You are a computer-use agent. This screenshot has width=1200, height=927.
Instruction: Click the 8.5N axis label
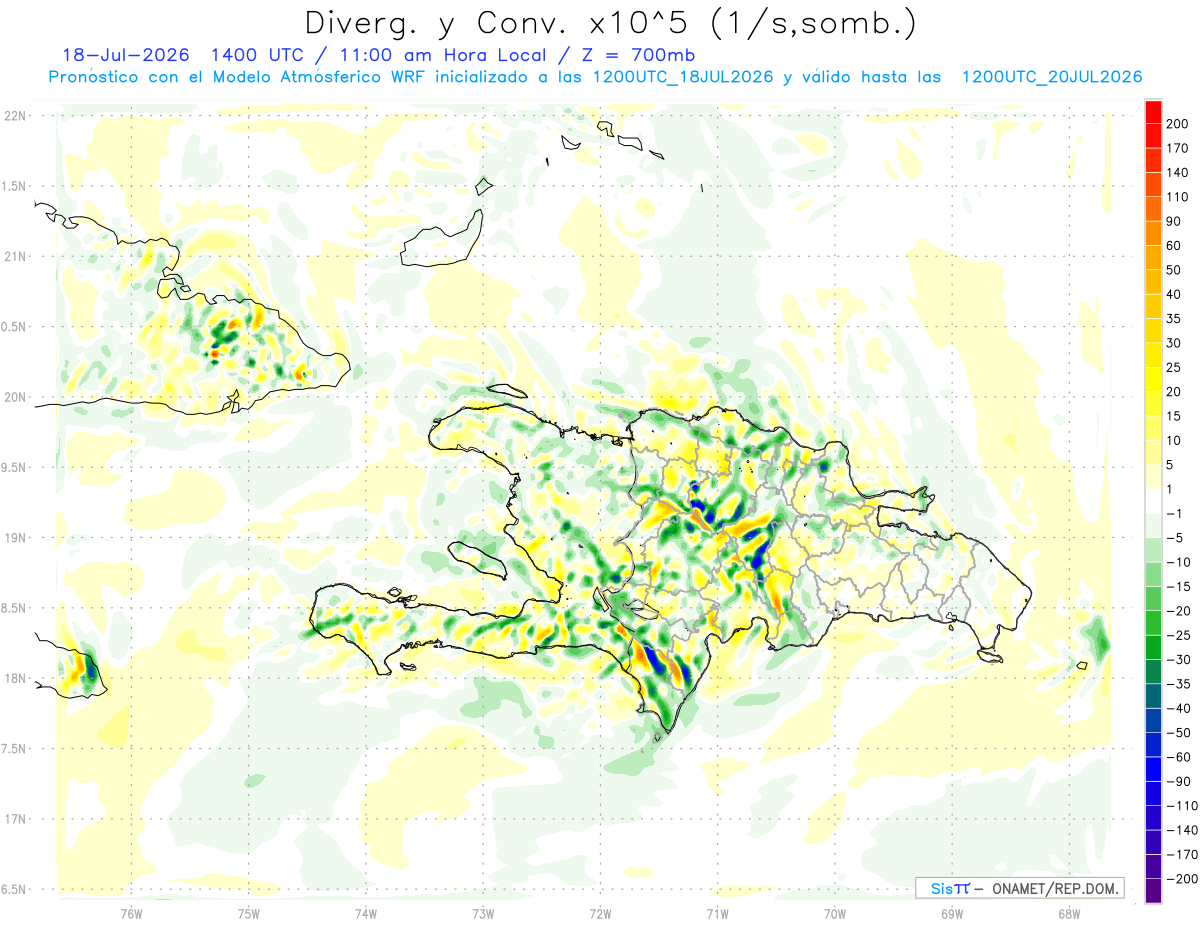point(14,608)
